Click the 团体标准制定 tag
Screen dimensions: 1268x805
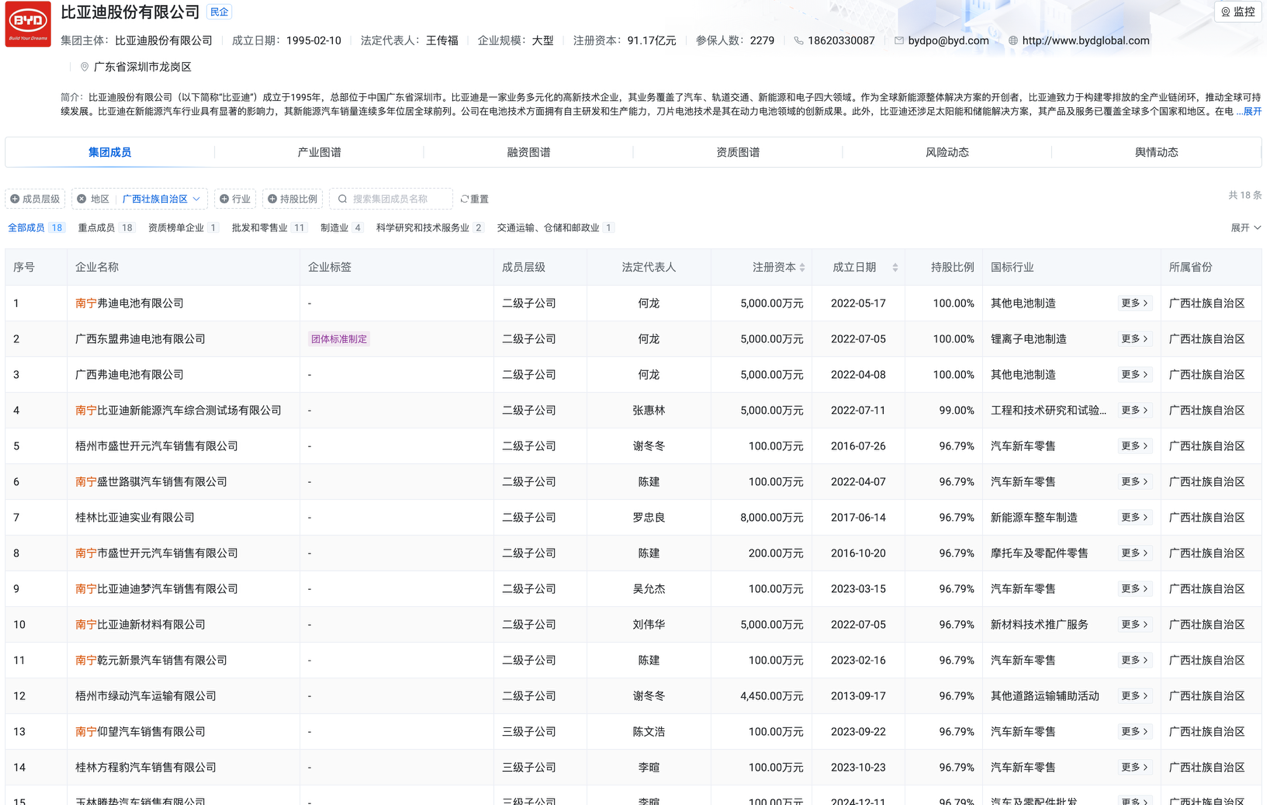click(x=339, y=339)
